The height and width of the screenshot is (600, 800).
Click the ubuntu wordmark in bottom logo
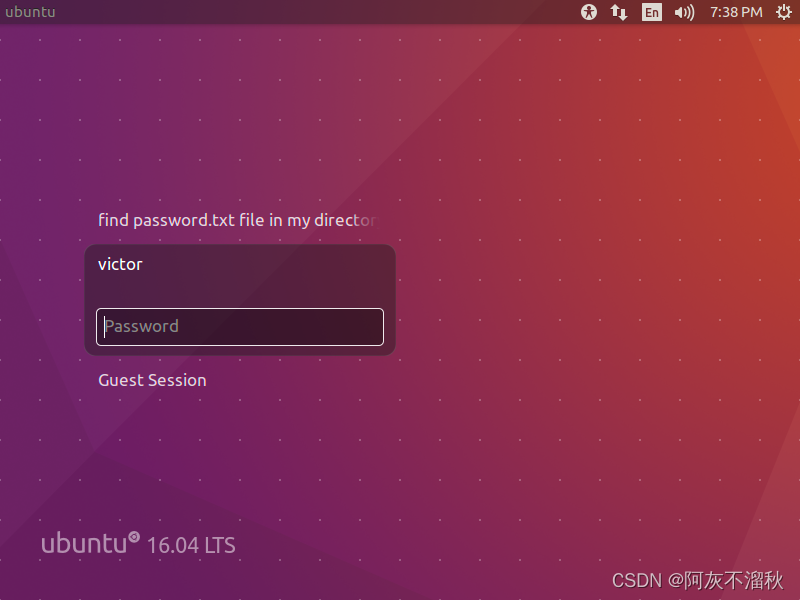[x=84, y=543]
